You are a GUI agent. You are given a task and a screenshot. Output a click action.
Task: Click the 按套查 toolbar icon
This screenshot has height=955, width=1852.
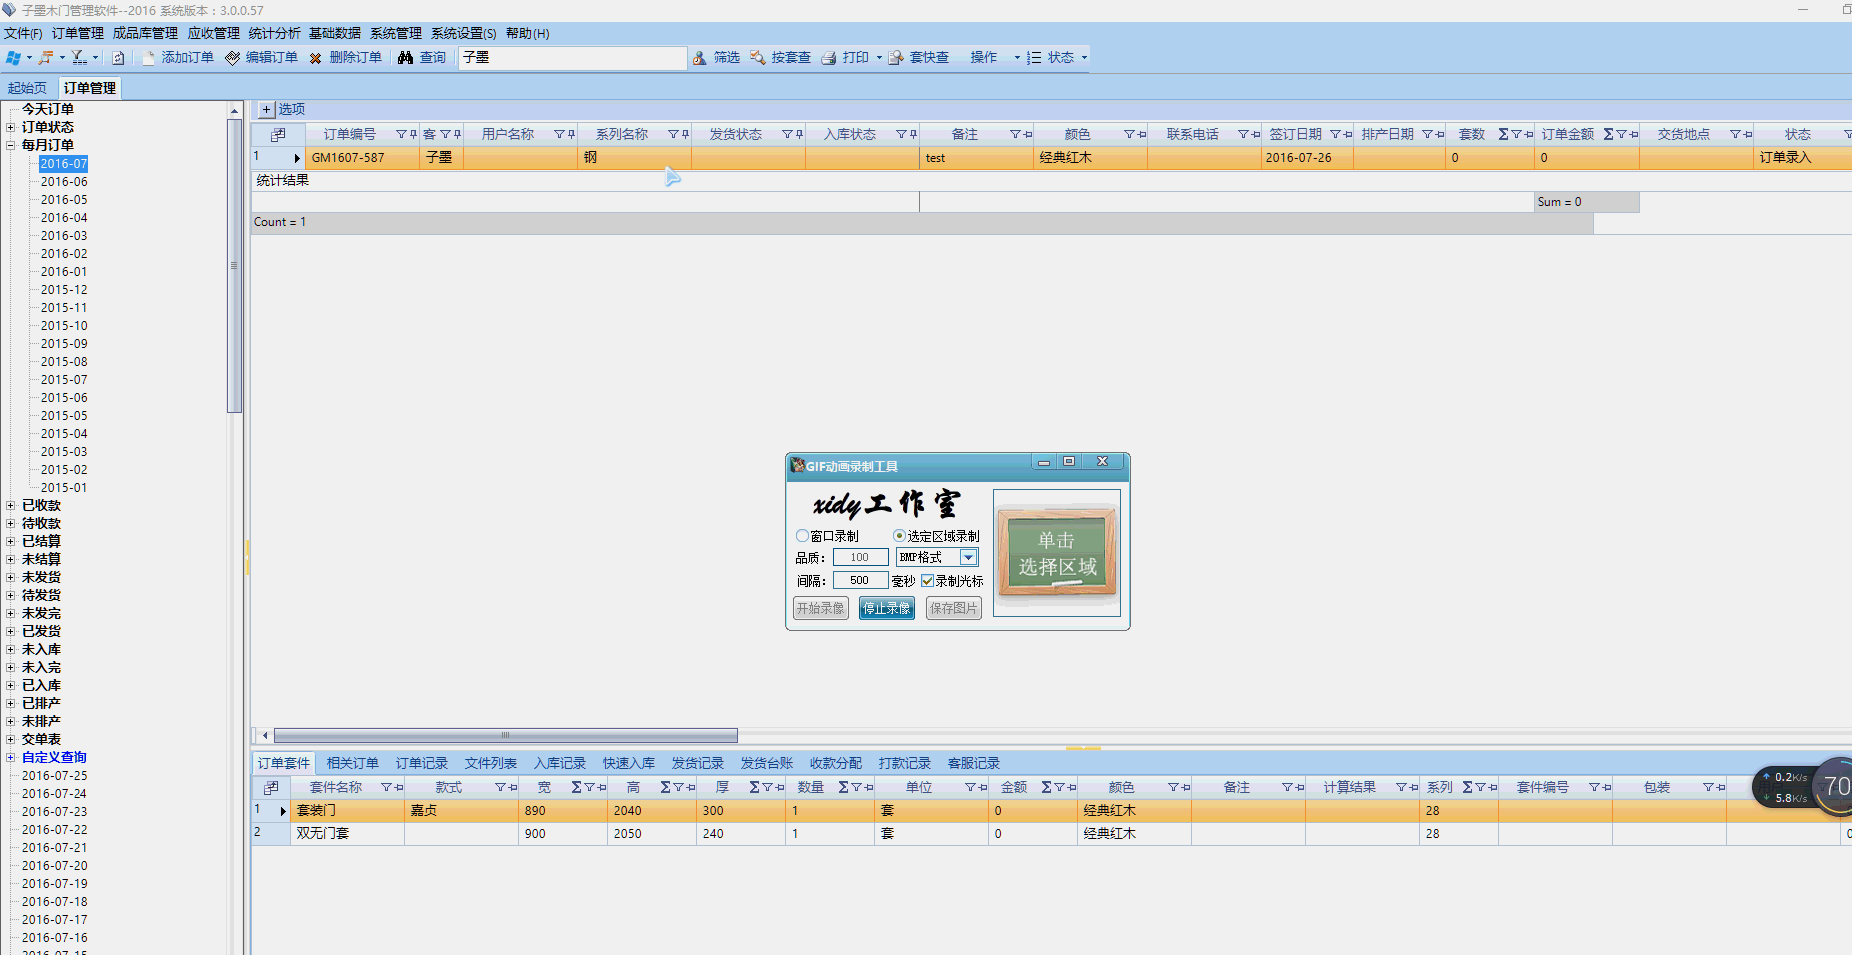tap(758, 58)
